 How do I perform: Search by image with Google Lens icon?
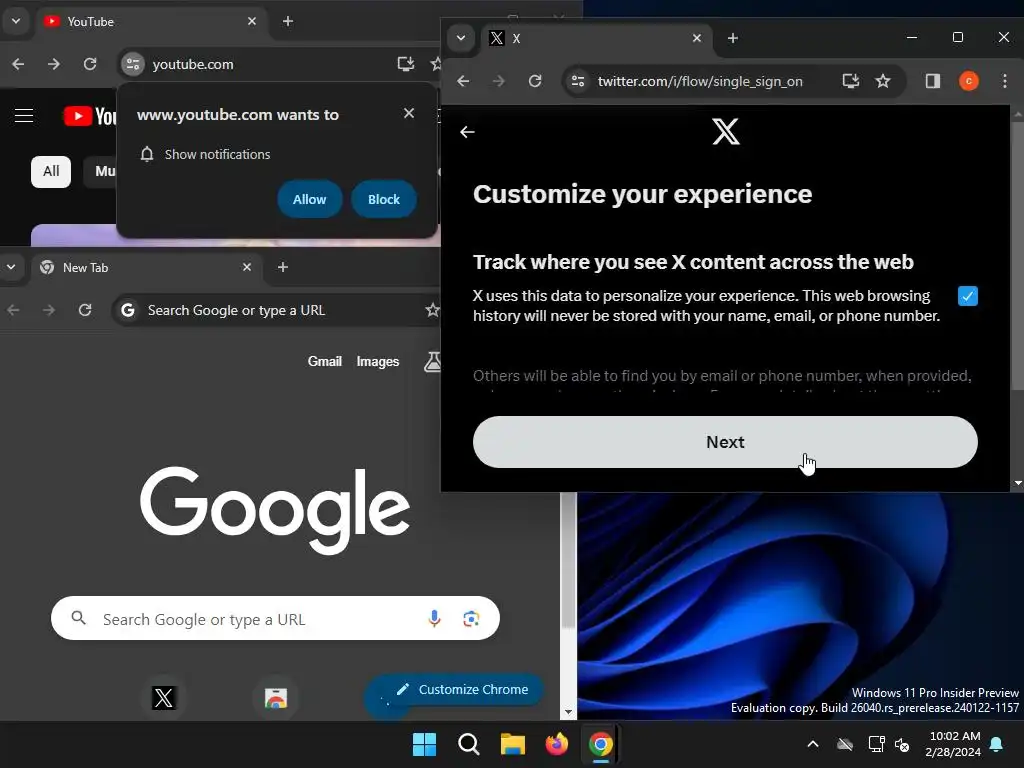click(472, 618)
